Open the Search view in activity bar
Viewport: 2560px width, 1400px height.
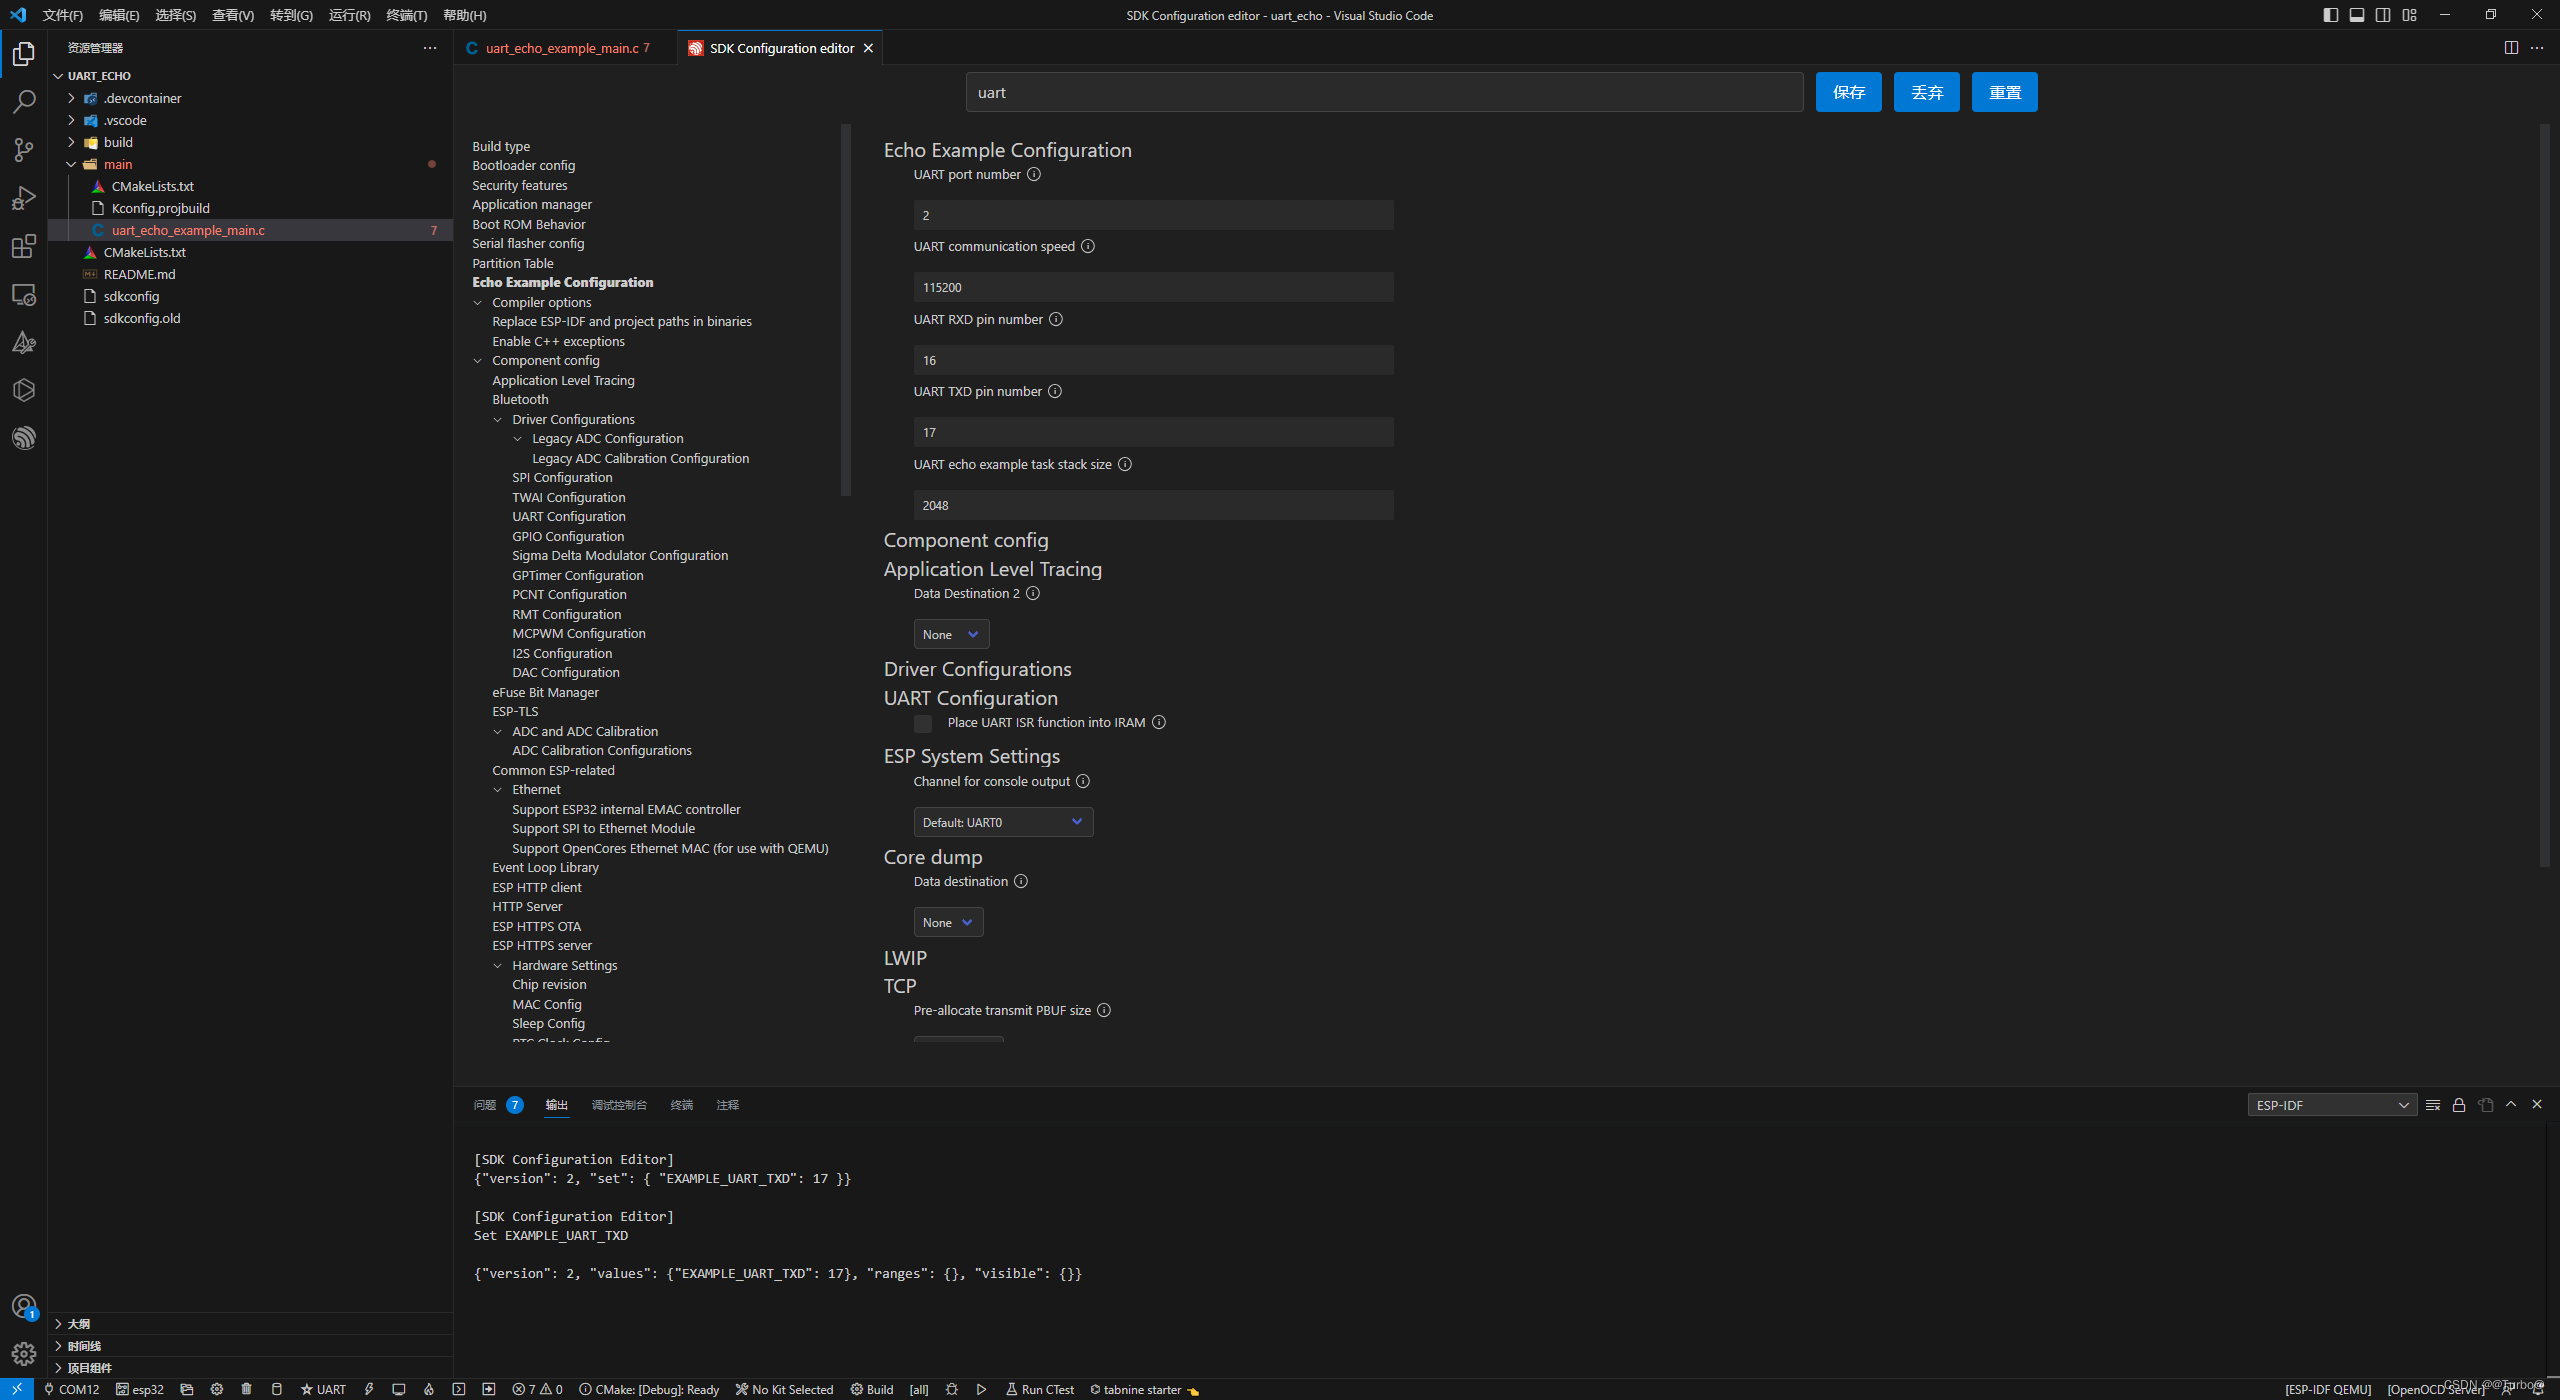click(24, 102)
